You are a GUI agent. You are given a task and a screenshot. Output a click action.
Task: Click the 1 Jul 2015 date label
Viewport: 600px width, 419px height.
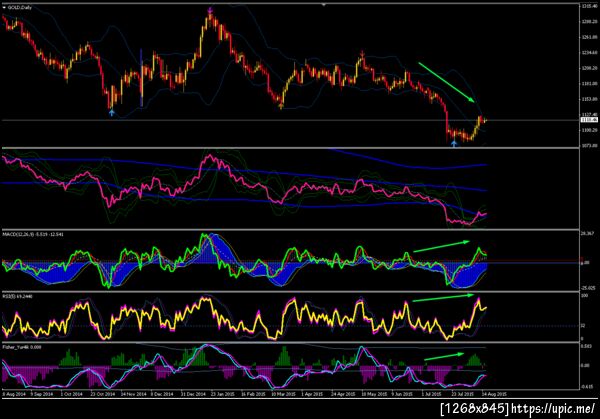[431, 394]
